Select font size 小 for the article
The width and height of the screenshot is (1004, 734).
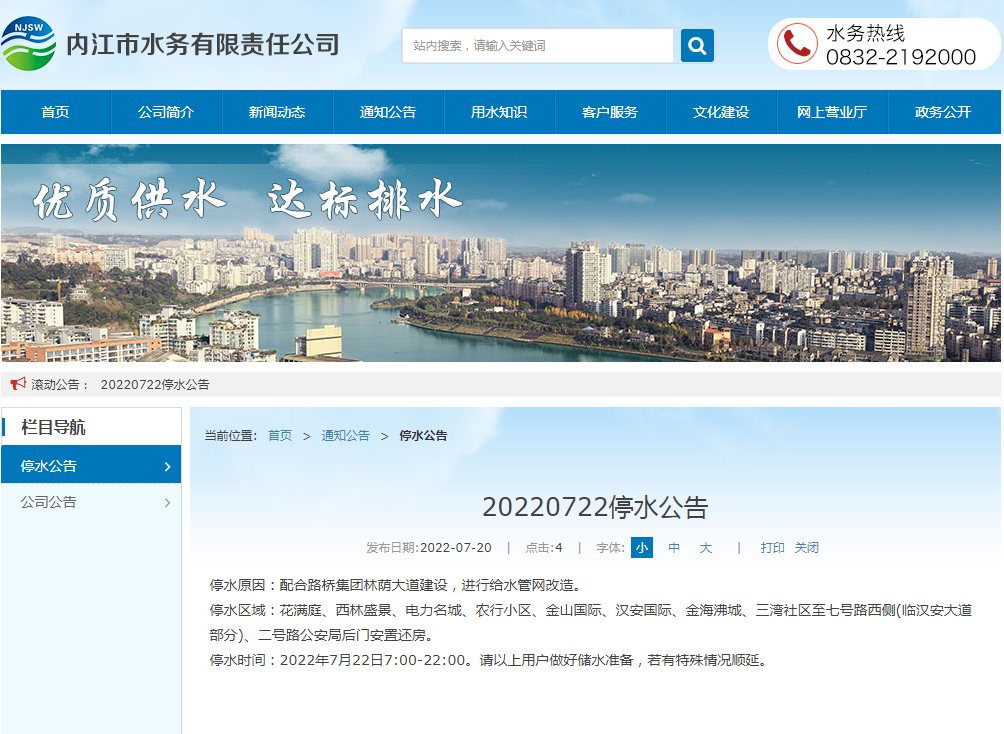click(x=641, y=548)
